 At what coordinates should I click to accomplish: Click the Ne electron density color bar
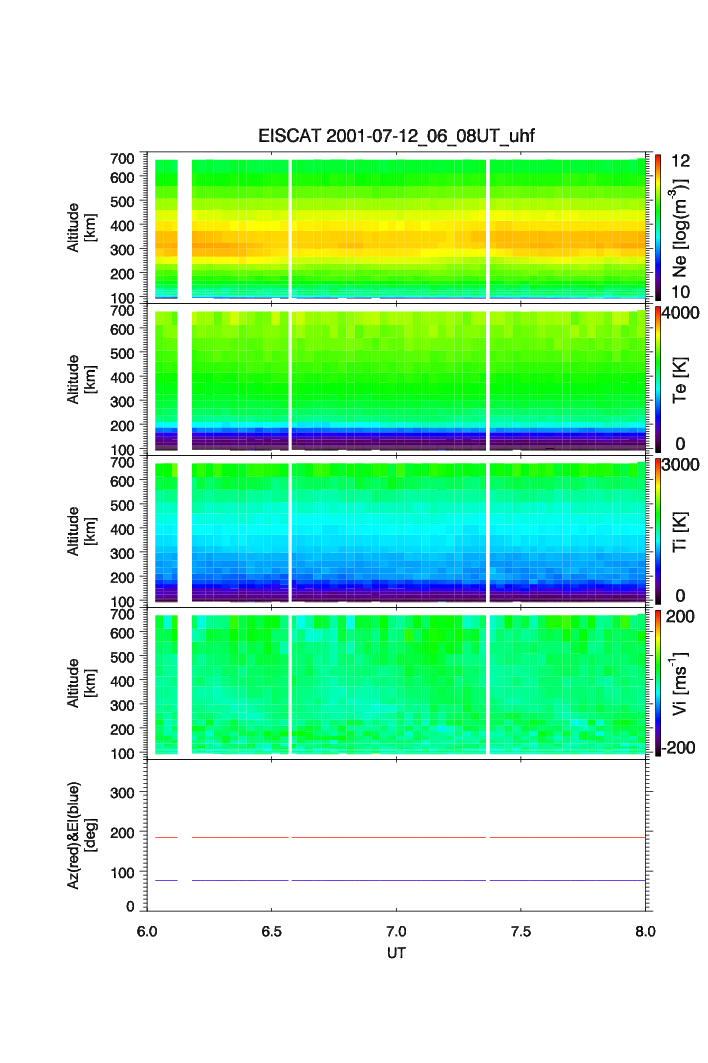tap(659, 226)
